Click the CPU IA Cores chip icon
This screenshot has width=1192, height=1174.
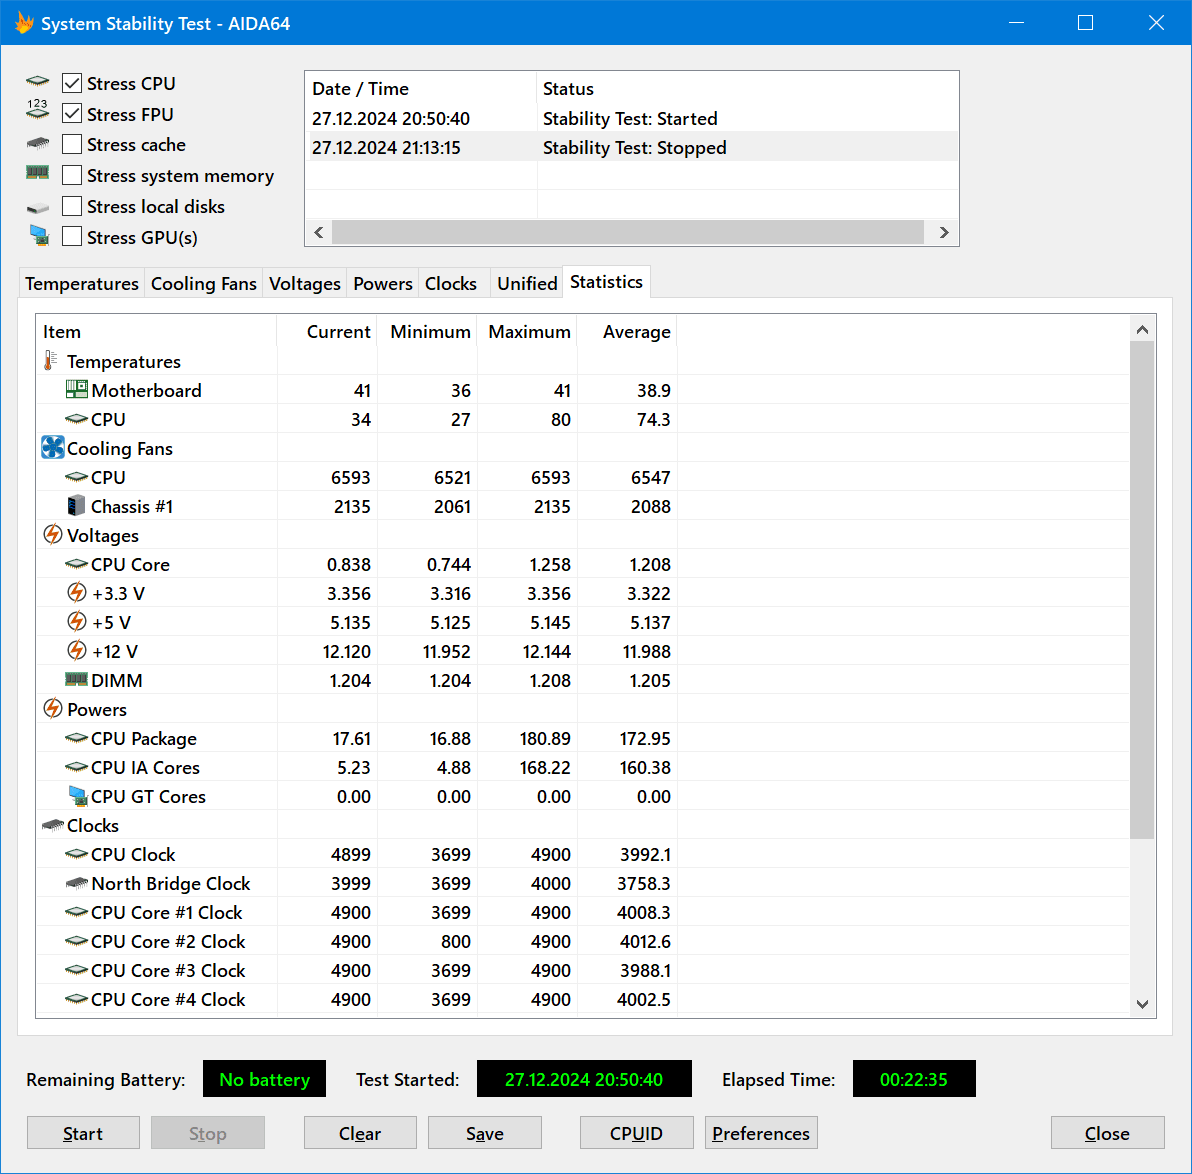pos(76,766)
